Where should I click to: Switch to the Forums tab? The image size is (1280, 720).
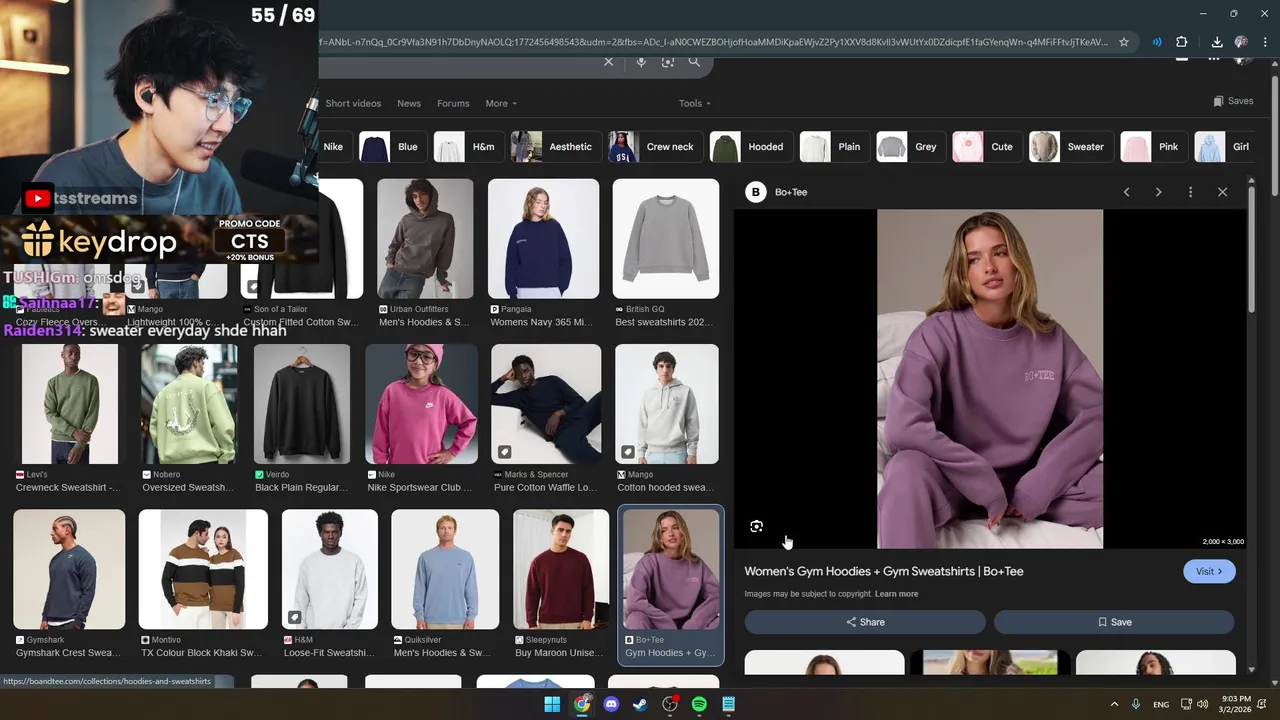pos(453,103)
